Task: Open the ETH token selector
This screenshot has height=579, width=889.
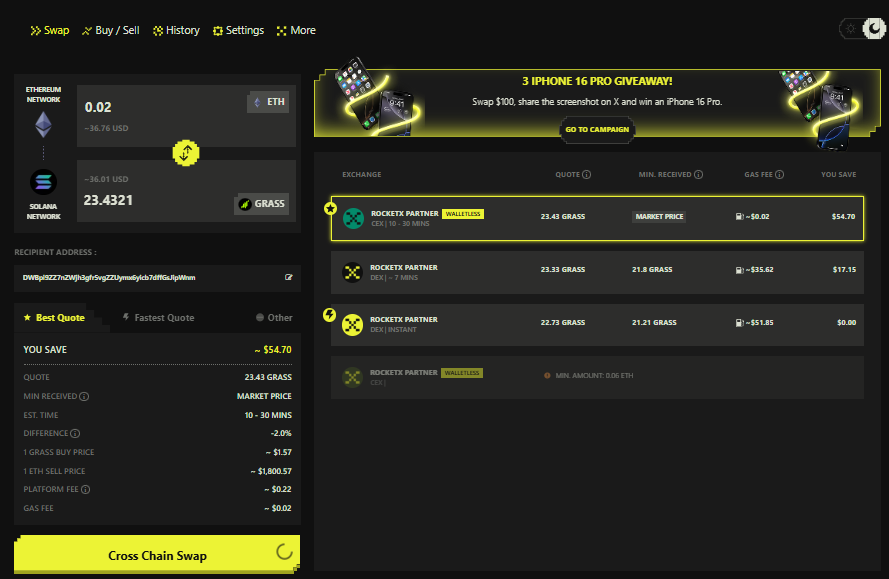Action: click(x=268, y=102)
